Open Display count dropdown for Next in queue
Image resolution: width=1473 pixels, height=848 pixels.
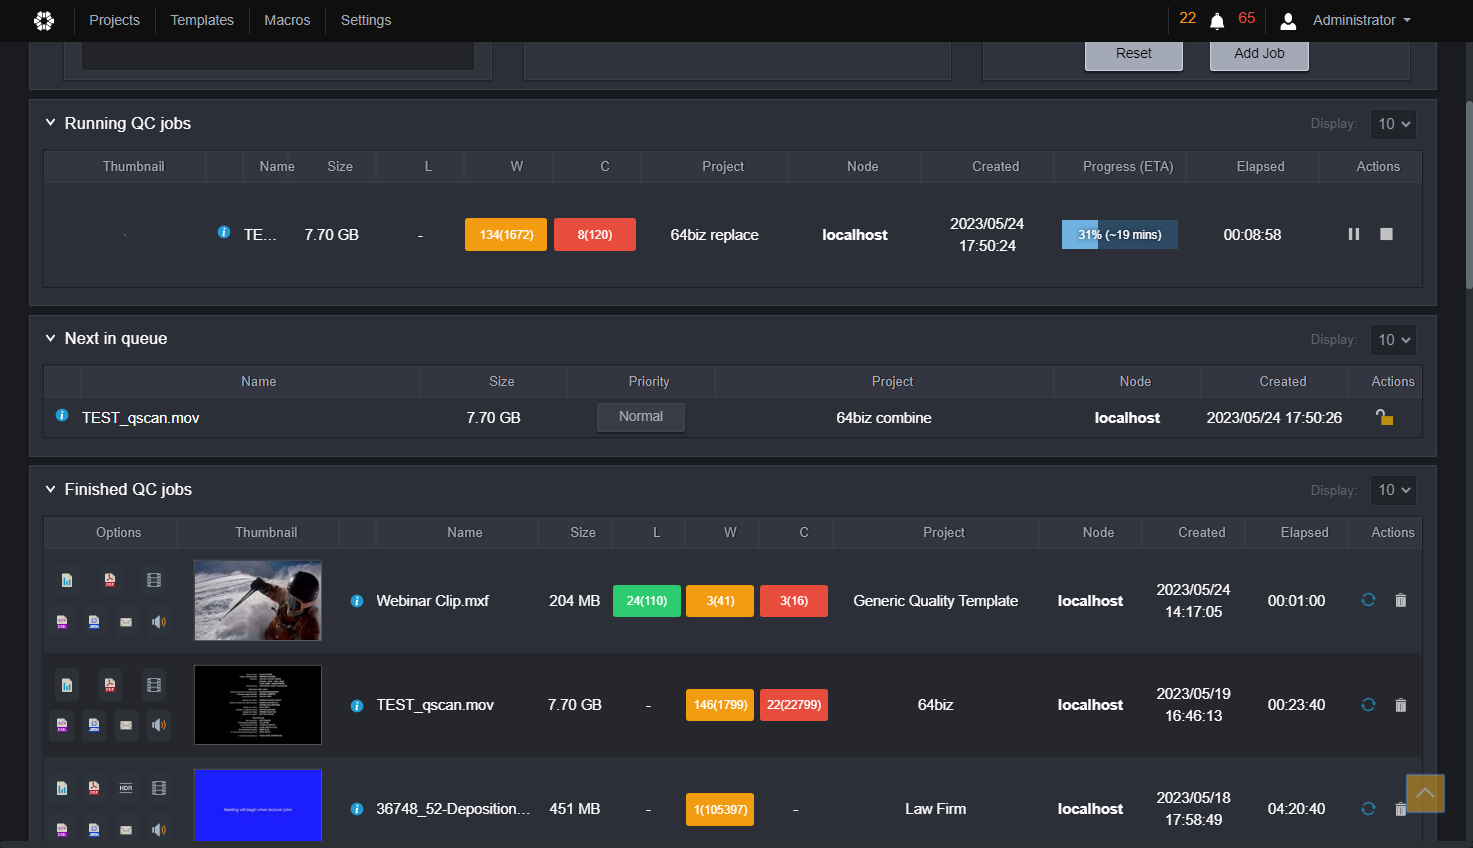pyautogui.click(x=1393, y=340)
